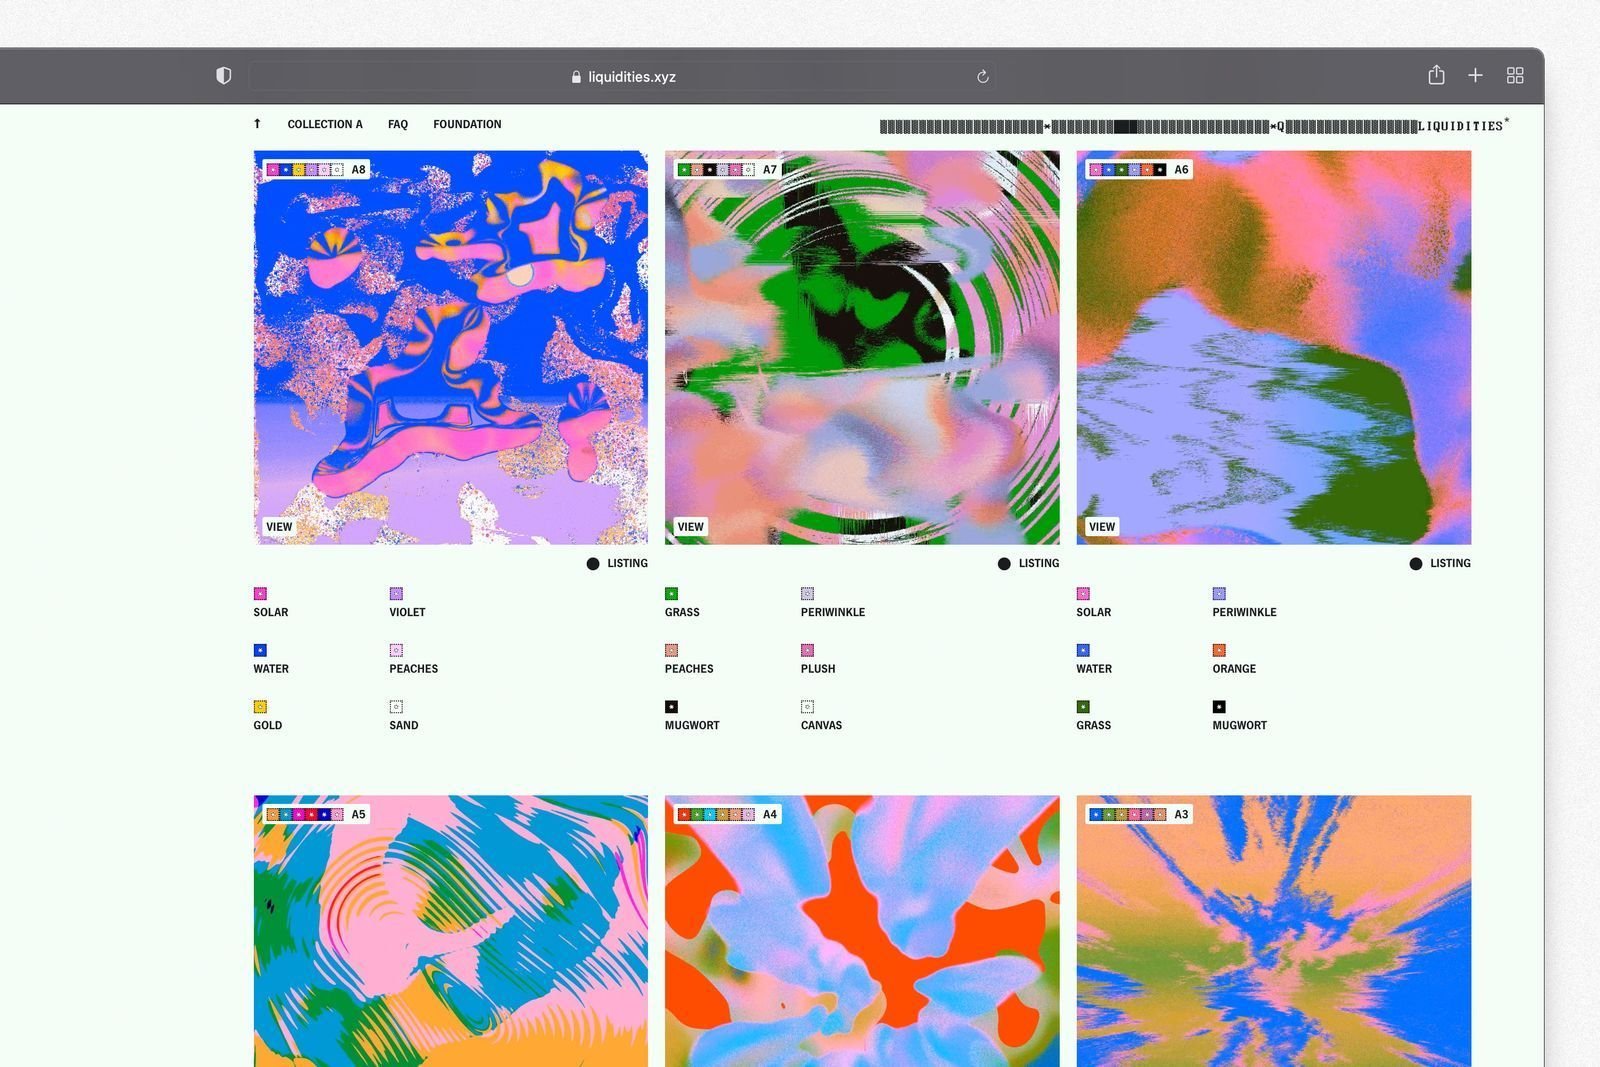
Task: Click VIEW button on artwork A6
Action: (1102, 527)
